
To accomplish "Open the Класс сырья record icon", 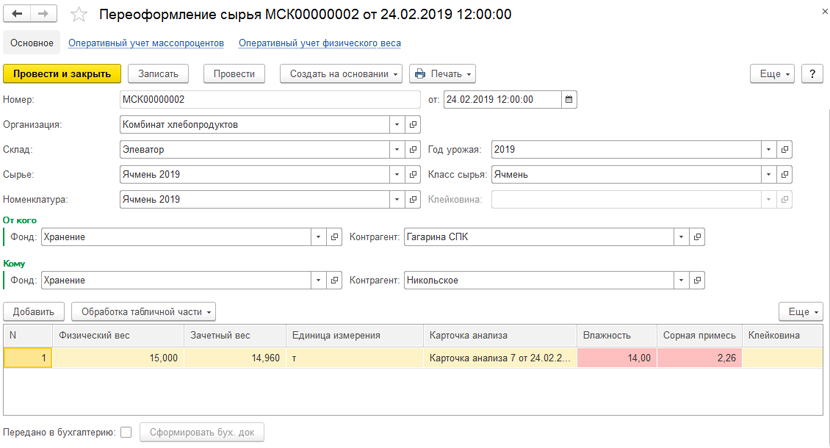I will coord(784,174).
